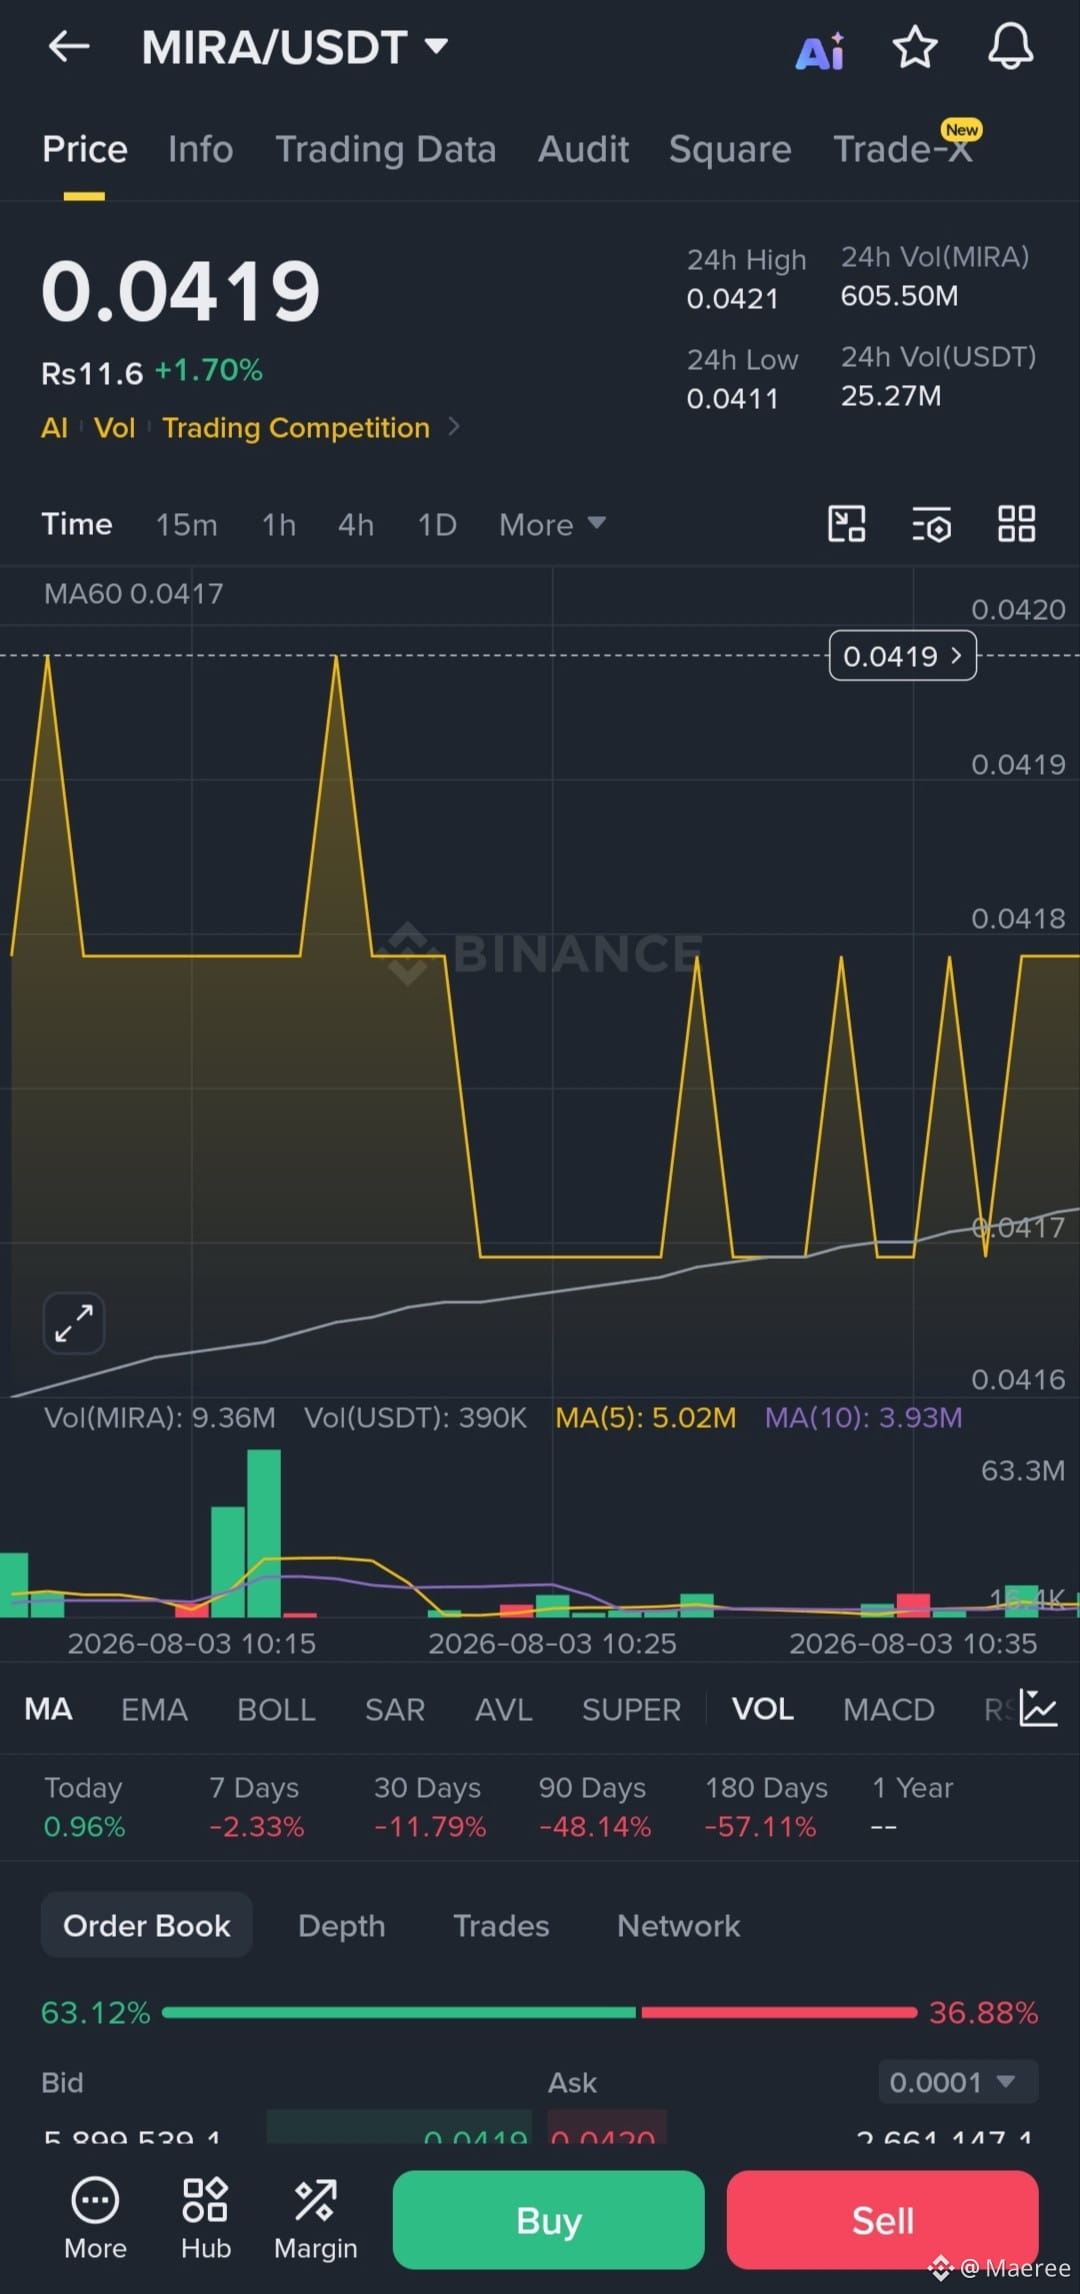Screen dimensions: 1080x2294
Task: Go back using the arrow icon
Action: 69,46
